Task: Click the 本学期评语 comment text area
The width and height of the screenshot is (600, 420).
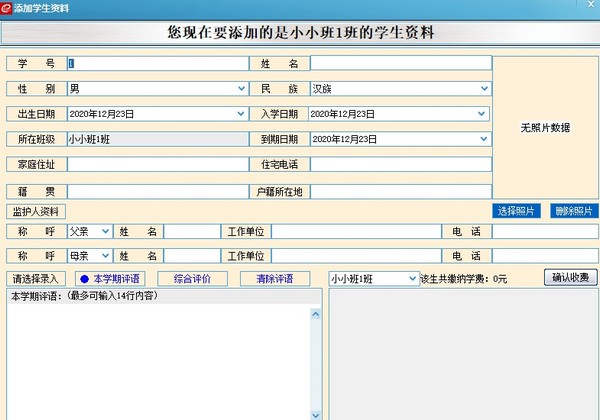Action: click(158, 360)
